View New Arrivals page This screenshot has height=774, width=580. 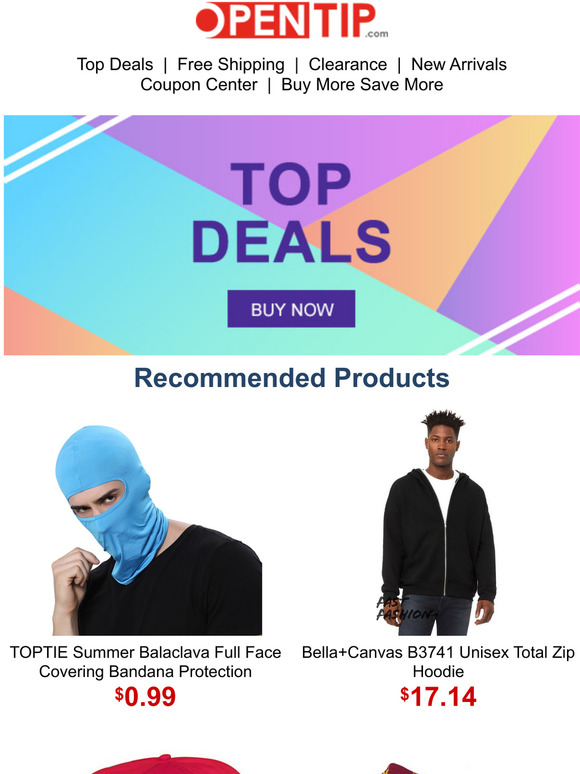[x=459, y=65]
